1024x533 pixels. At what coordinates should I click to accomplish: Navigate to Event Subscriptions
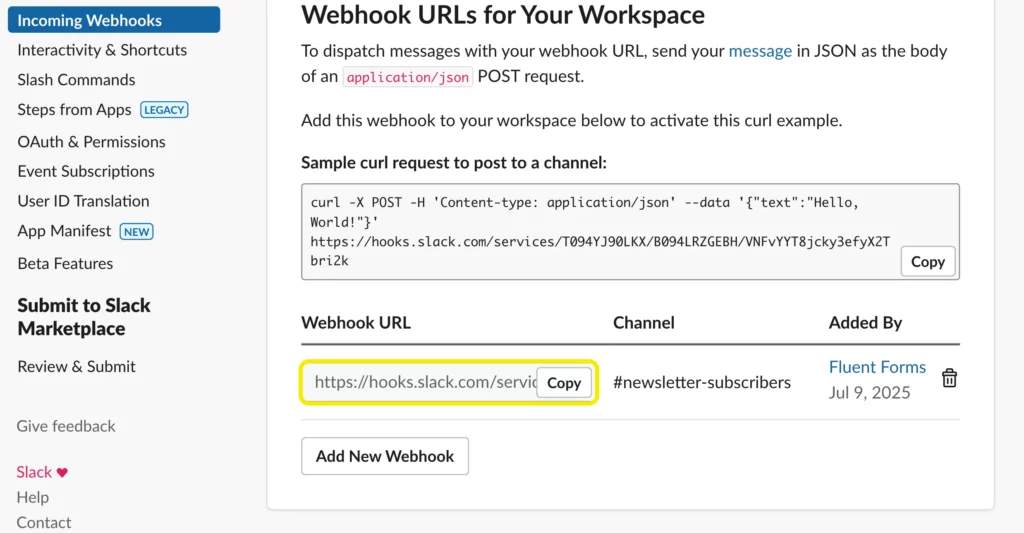tap(86, 171)
